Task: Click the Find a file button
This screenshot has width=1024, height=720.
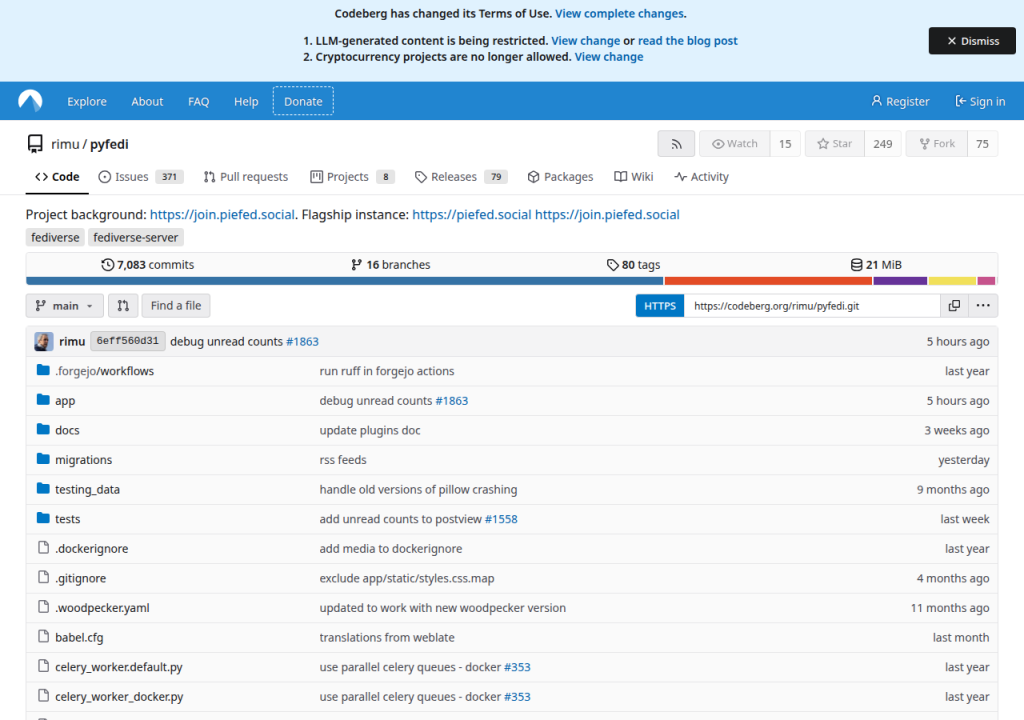Action: [176, 306]
